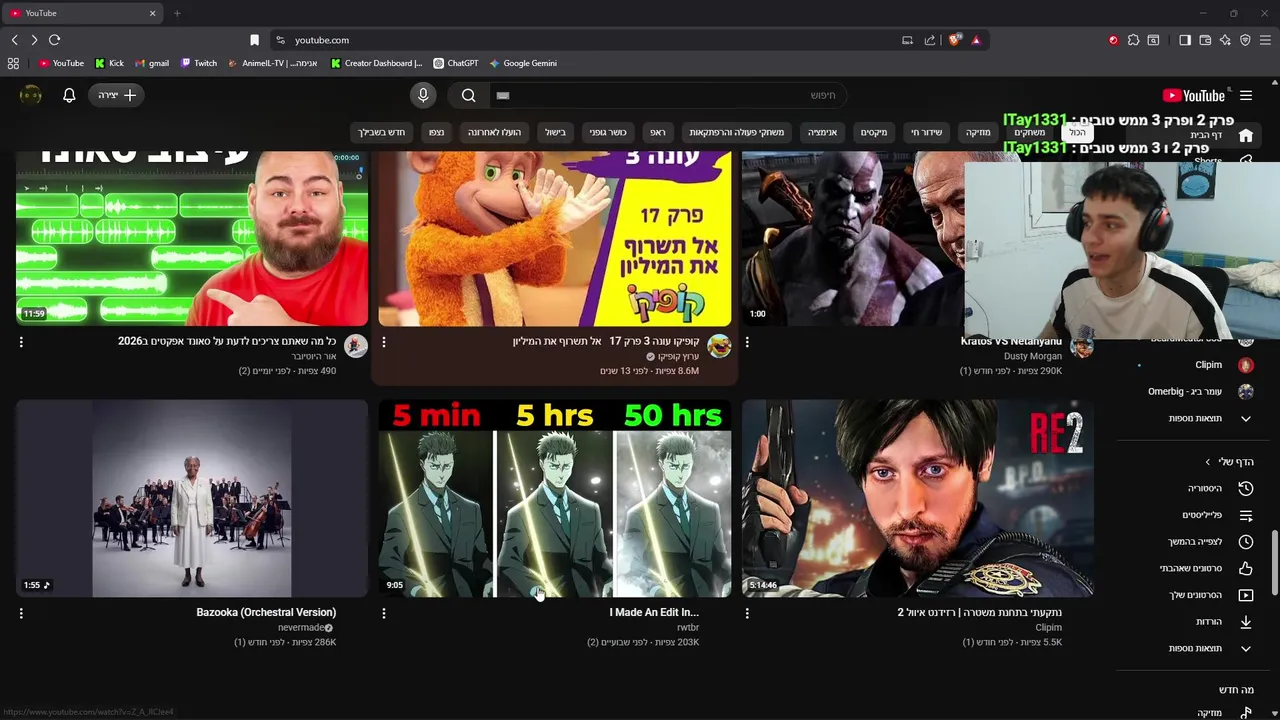
Task: Reload the page in browser toolbar
Action: click(54, 40)
